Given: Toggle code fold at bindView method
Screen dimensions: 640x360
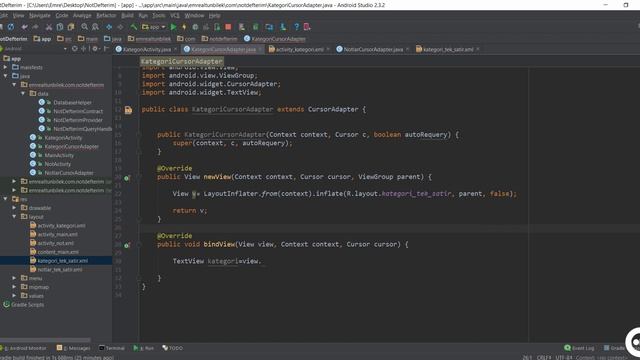Looking at the screenshot, I should tap(139, 244).
